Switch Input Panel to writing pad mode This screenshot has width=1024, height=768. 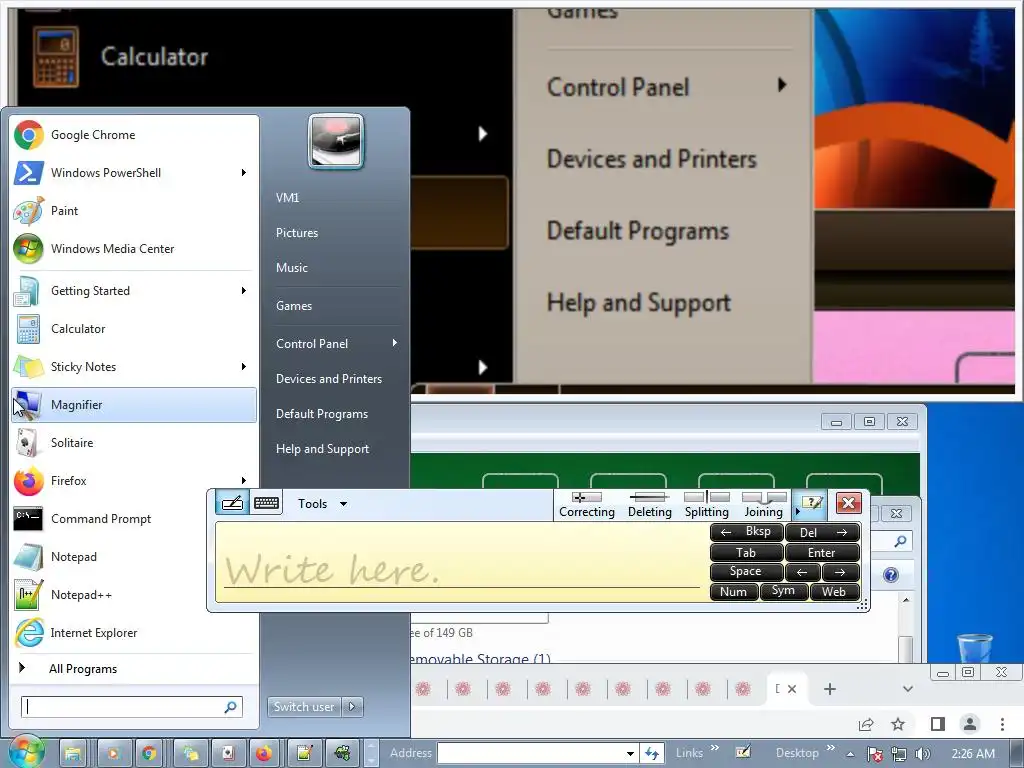pos(232,503)
